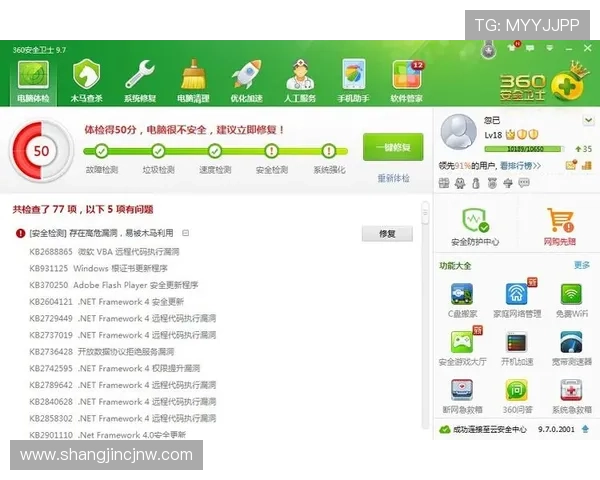Click the 一键修复 green button
Screen dimensions: 600x480
[393, 147]
